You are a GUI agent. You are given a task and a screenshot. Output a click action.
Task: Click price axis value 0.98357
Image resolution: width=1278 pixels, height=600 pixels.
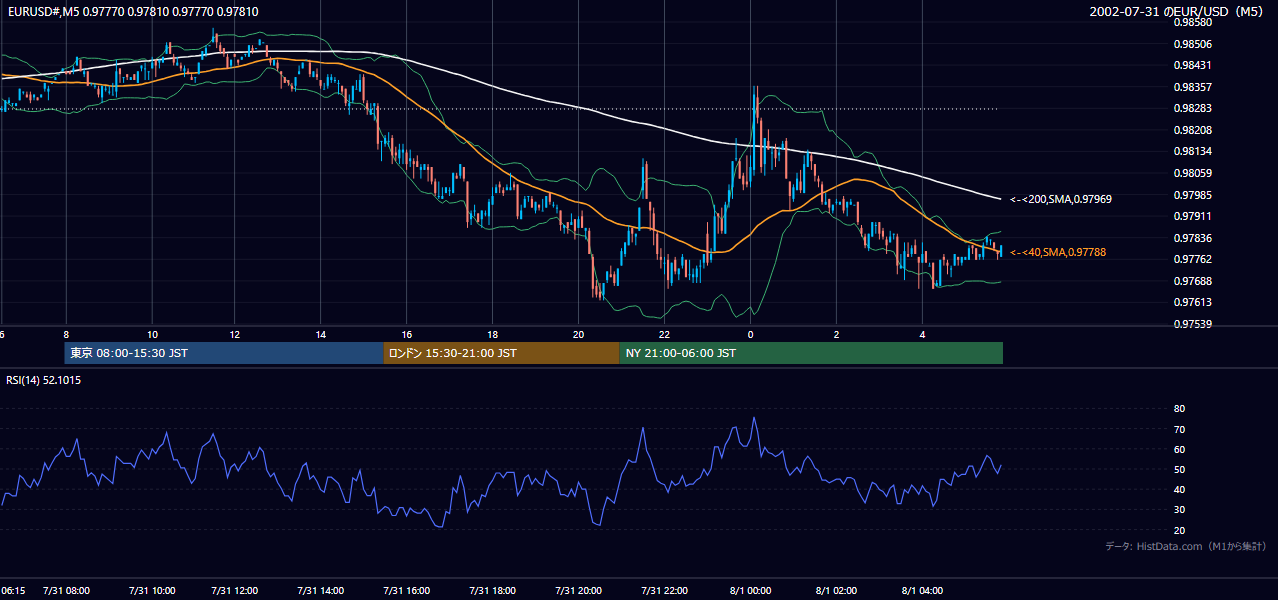click(x=1193, y=87)
